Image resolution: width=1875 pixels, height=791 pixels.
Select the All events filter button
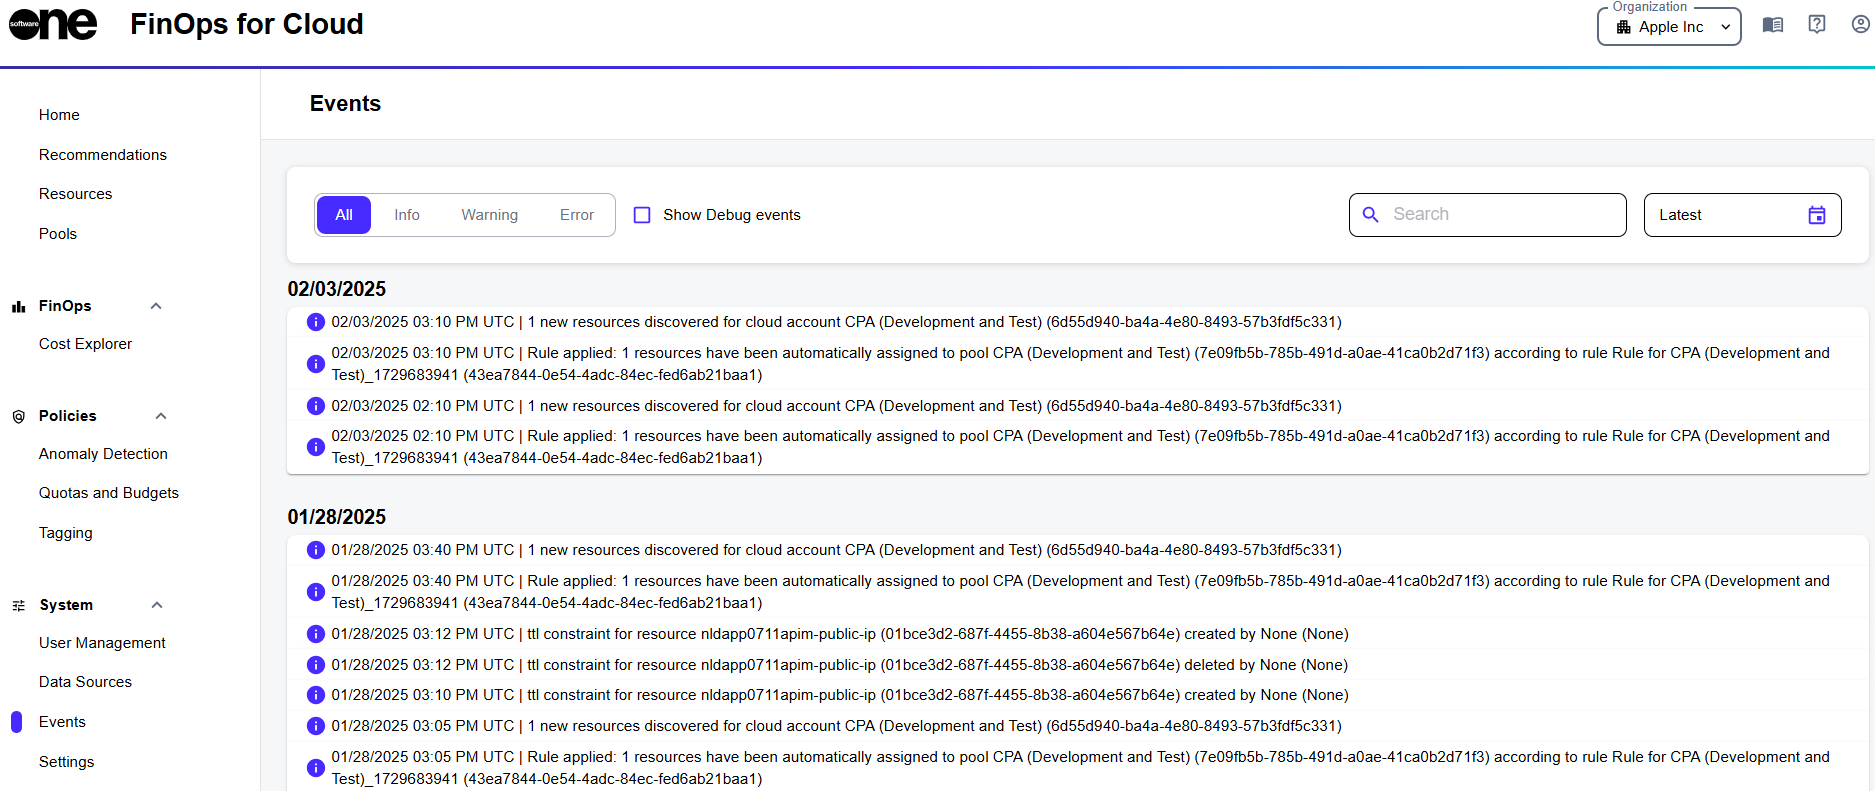(x=344, y=215)
